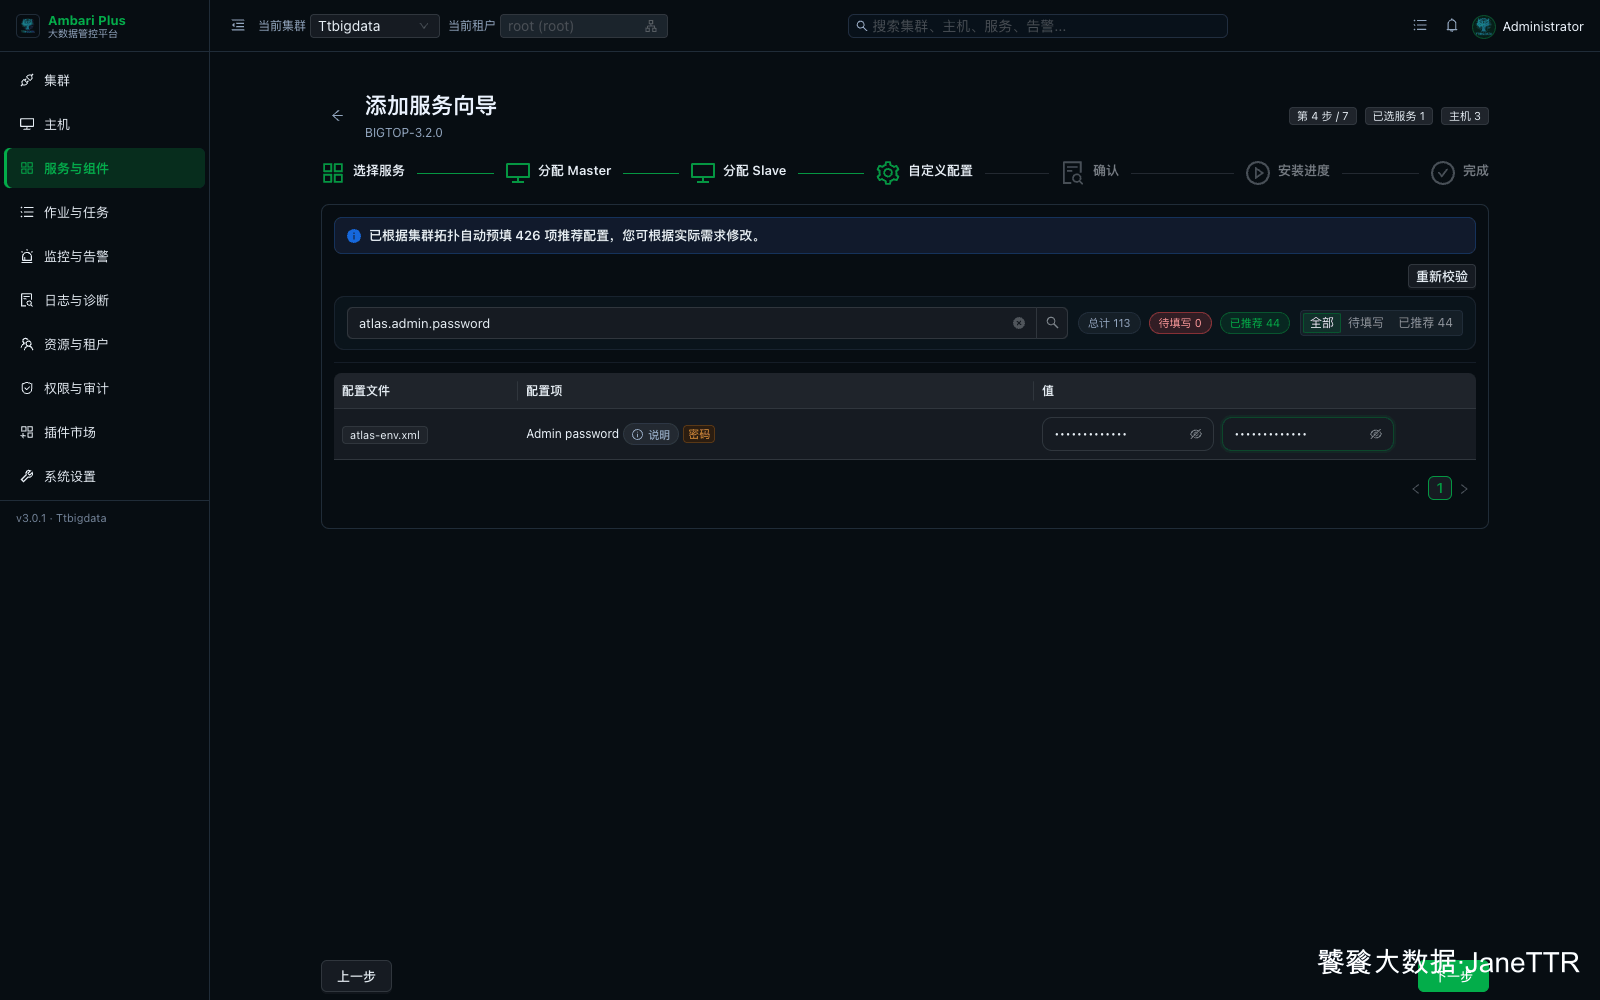Go to 集群 in sidebar

point(105,80)
